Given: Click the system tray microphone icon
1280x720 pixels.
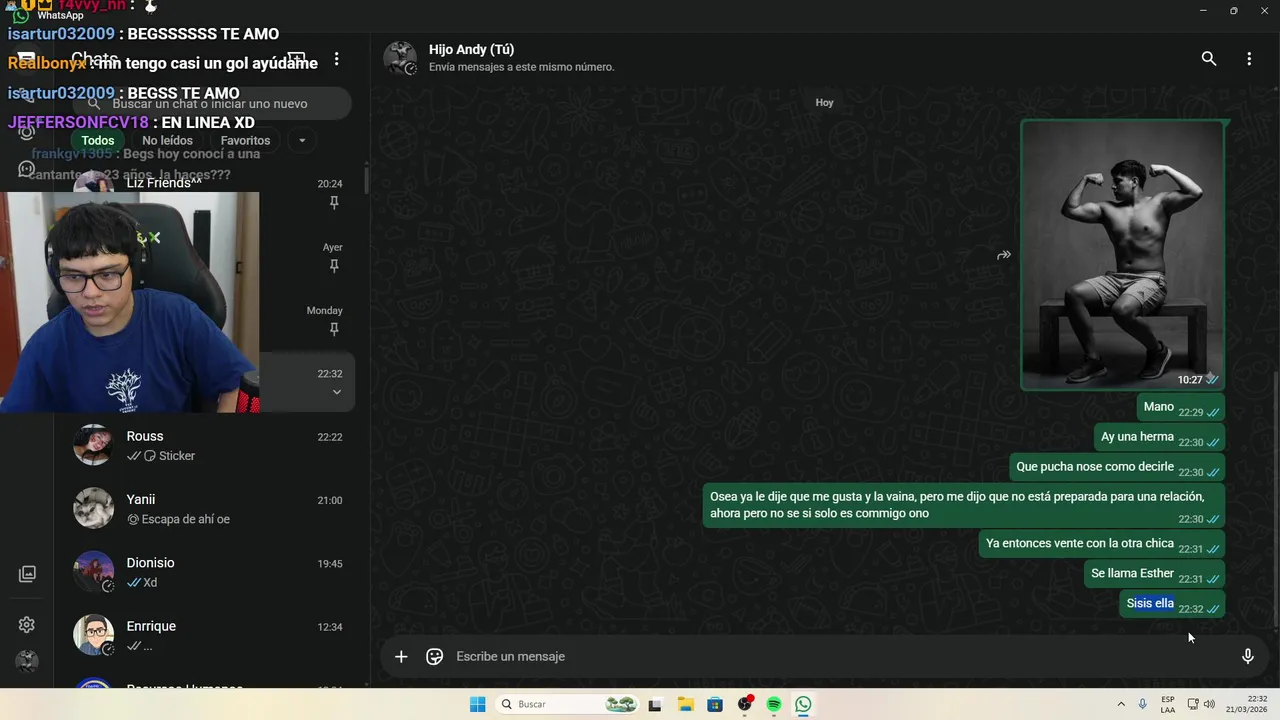Looking at the screenshot, I should tap(1142, 704).
